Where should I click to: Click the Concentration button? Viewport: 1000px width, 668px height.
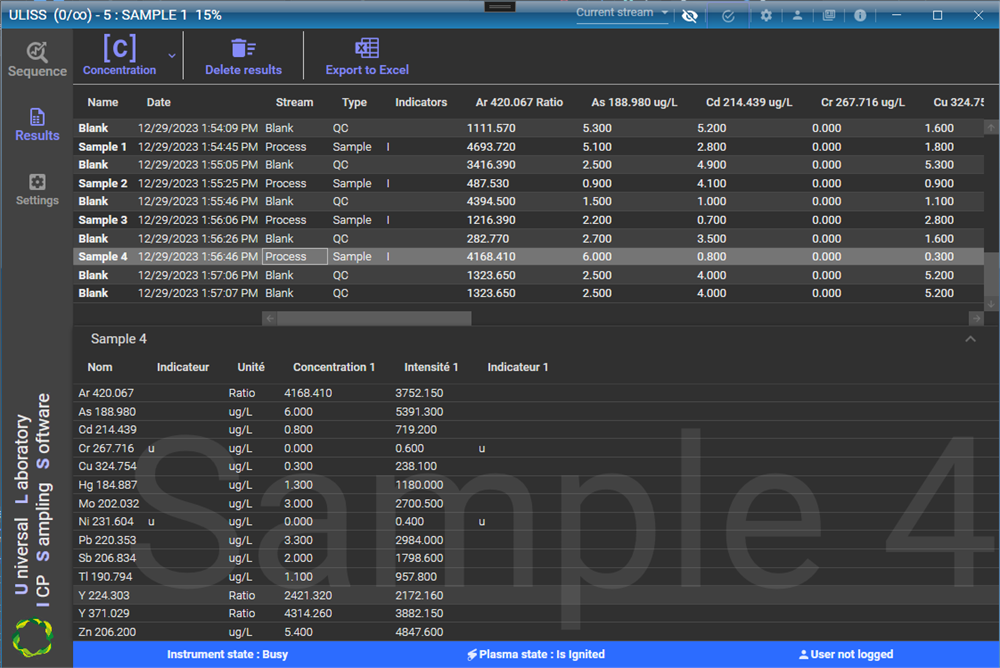click(119, 55)
